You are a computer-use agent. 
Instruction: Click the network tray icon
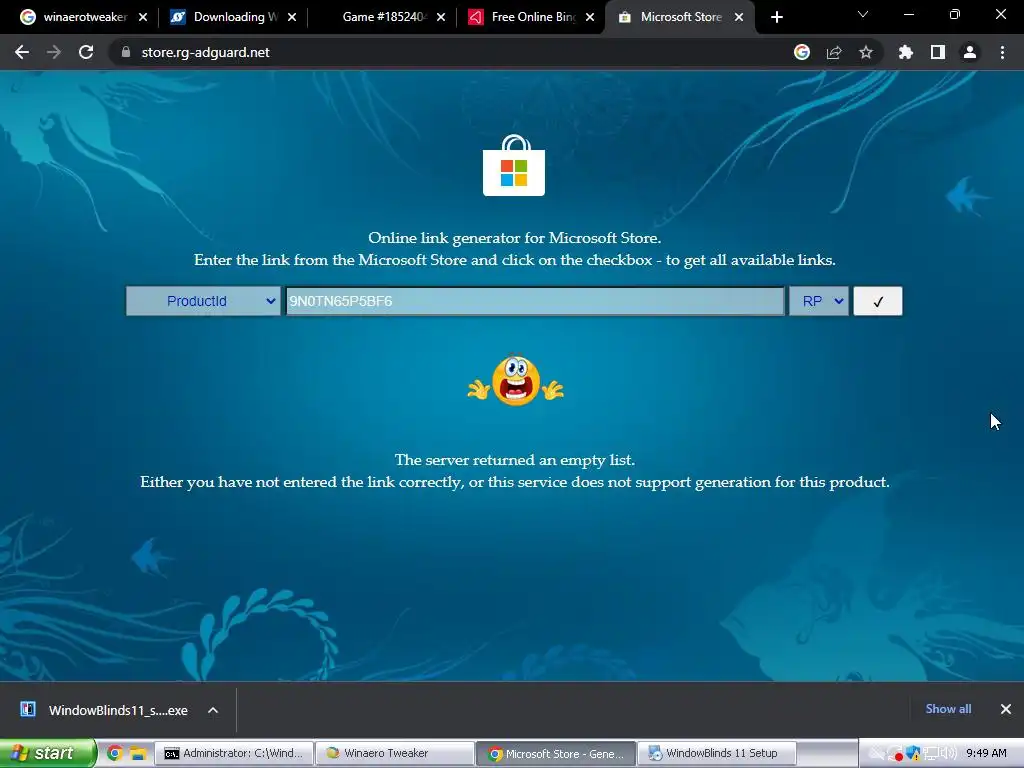point(931,754)
